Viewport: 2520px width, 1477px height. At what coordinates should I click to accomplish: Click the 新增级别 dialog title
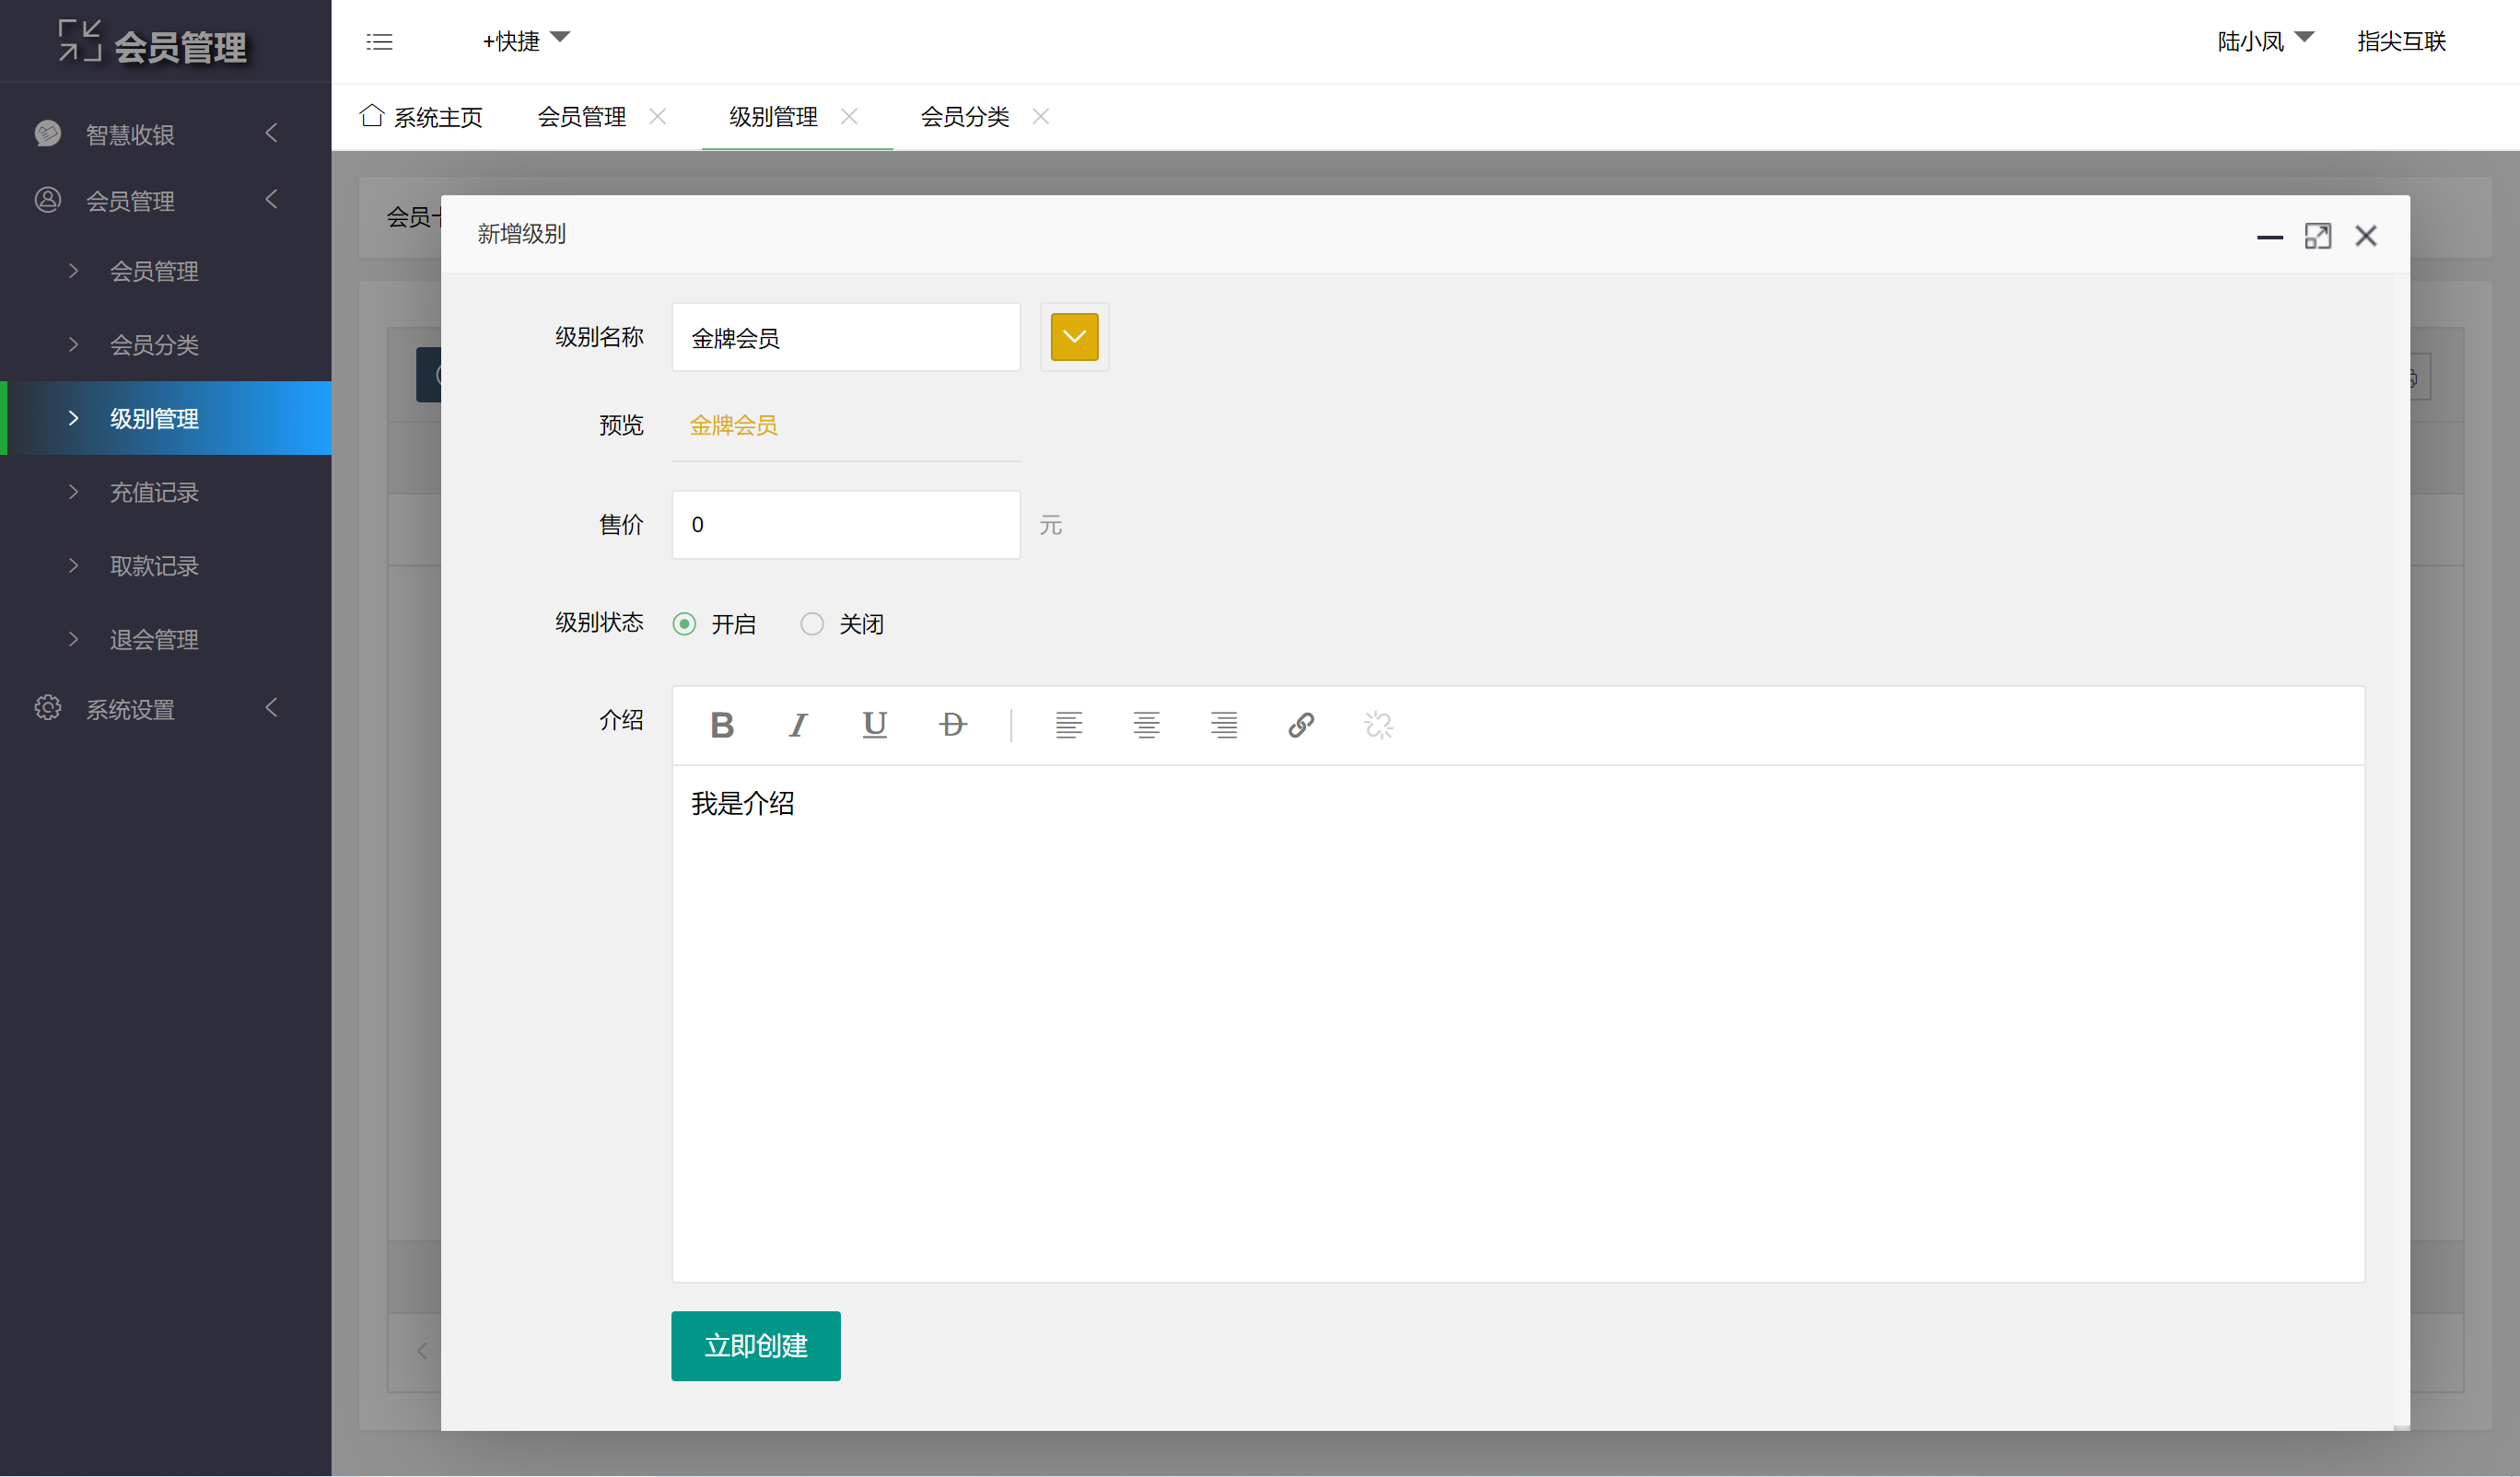coord(522,234)
